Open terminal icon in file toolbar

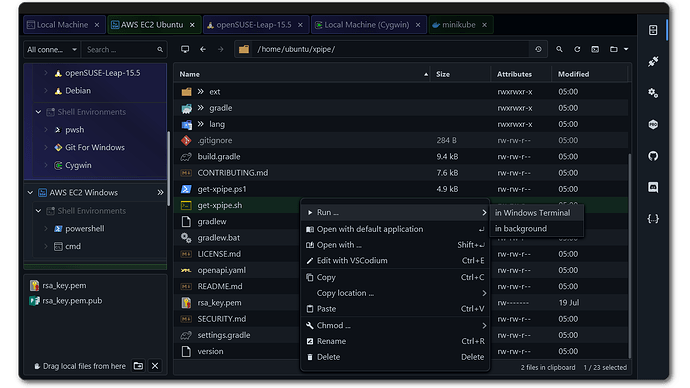(595, 49)
